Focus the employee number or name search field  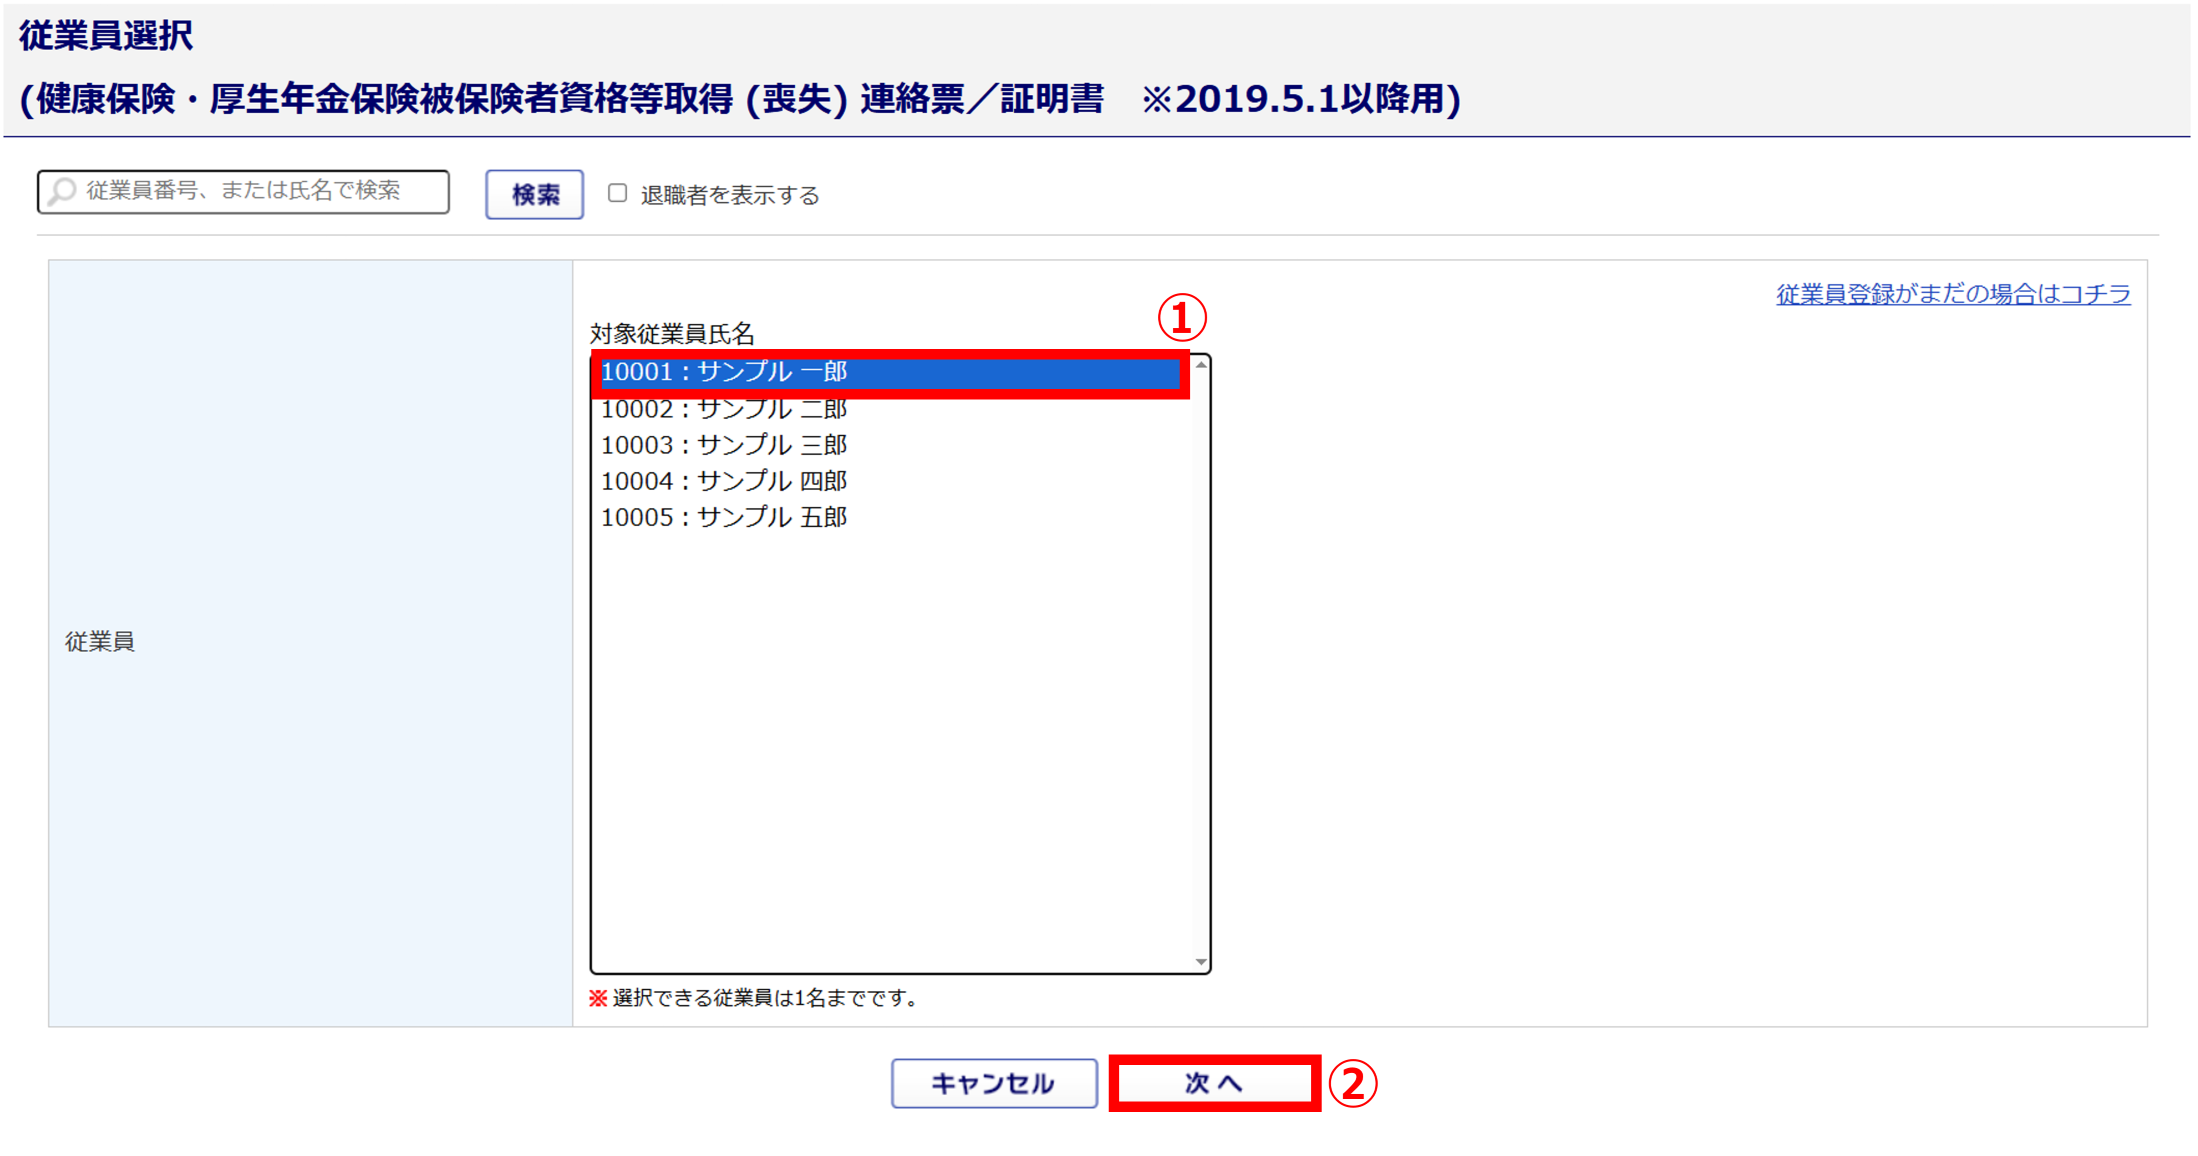coord(243,191)
